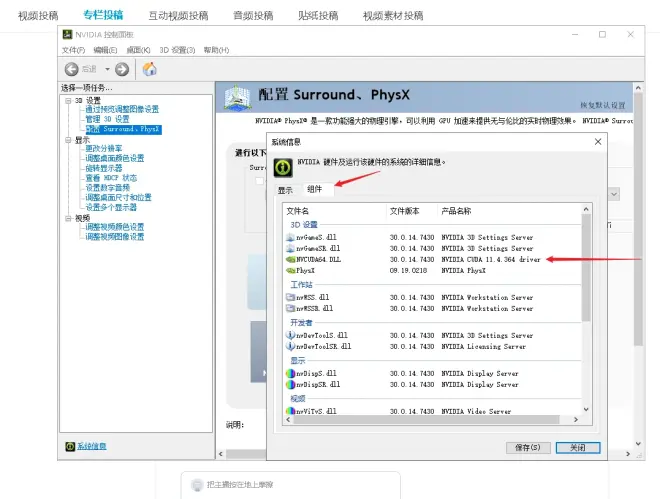
Task: Click the nvViTvS.dll color icon
Action: (290, 411)
